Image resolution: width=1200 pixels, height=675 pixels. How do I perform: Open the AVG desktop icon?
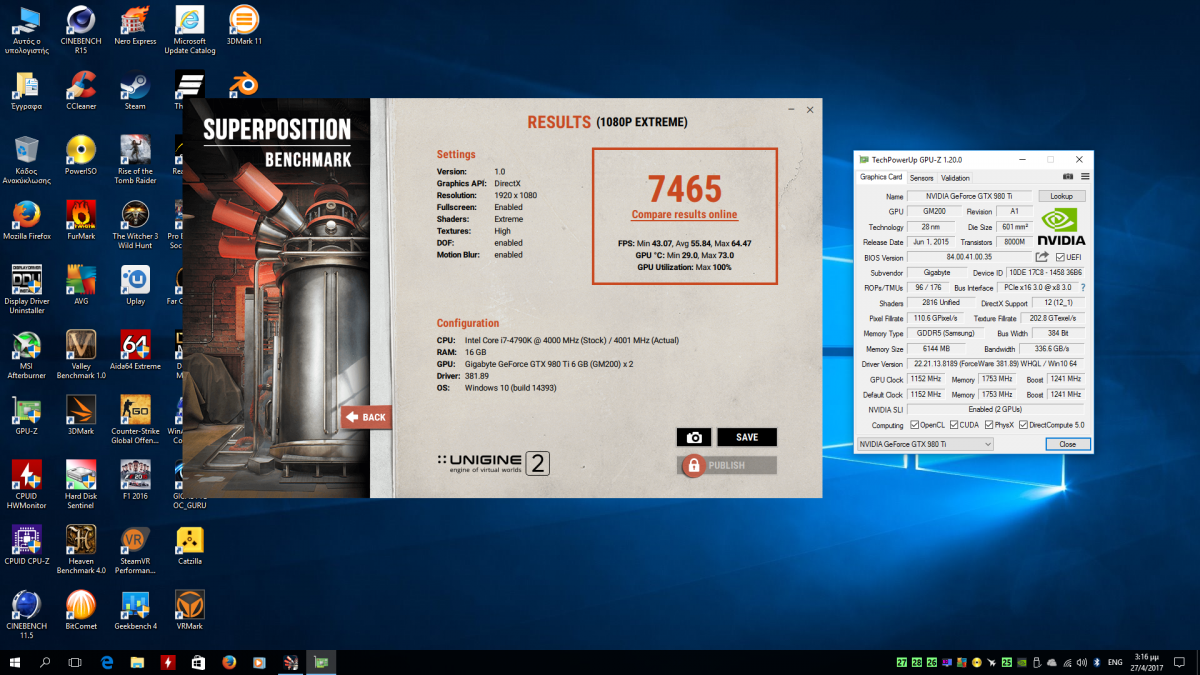tap(81, 286)
